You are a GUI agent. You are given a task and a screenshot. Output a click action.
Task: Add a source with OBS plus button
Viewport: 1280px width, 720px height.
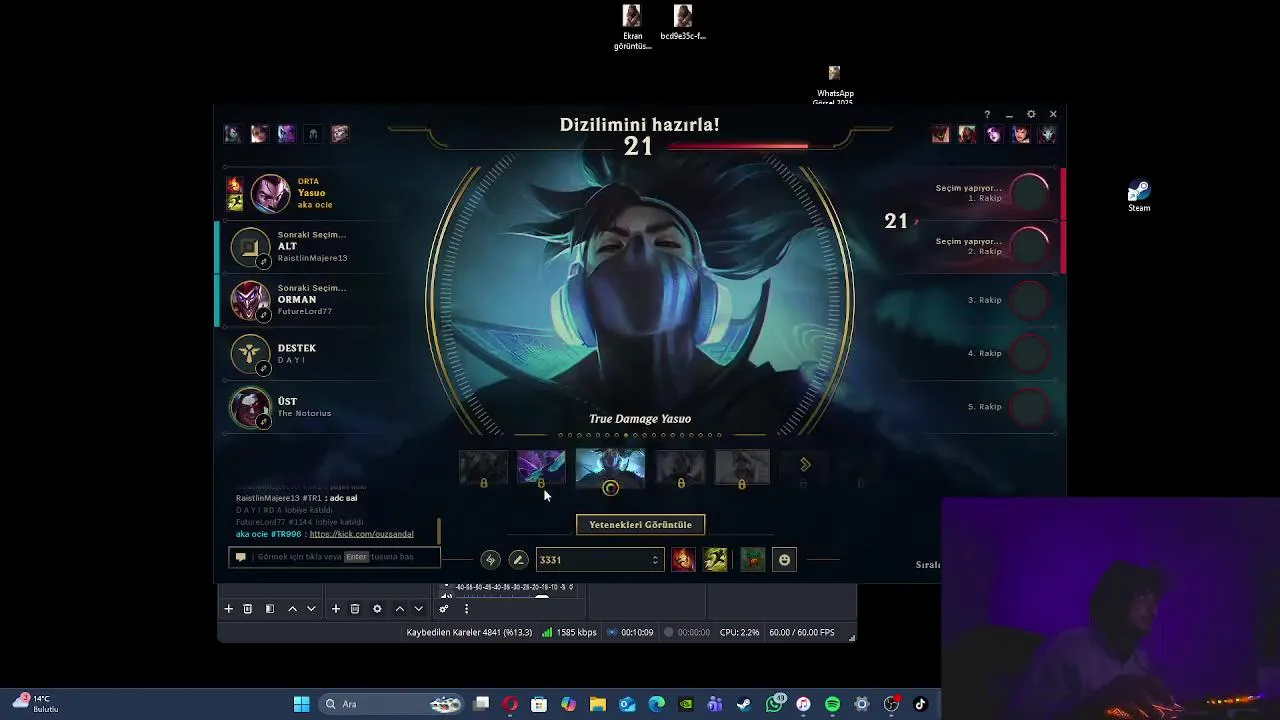tap(335, 608)
